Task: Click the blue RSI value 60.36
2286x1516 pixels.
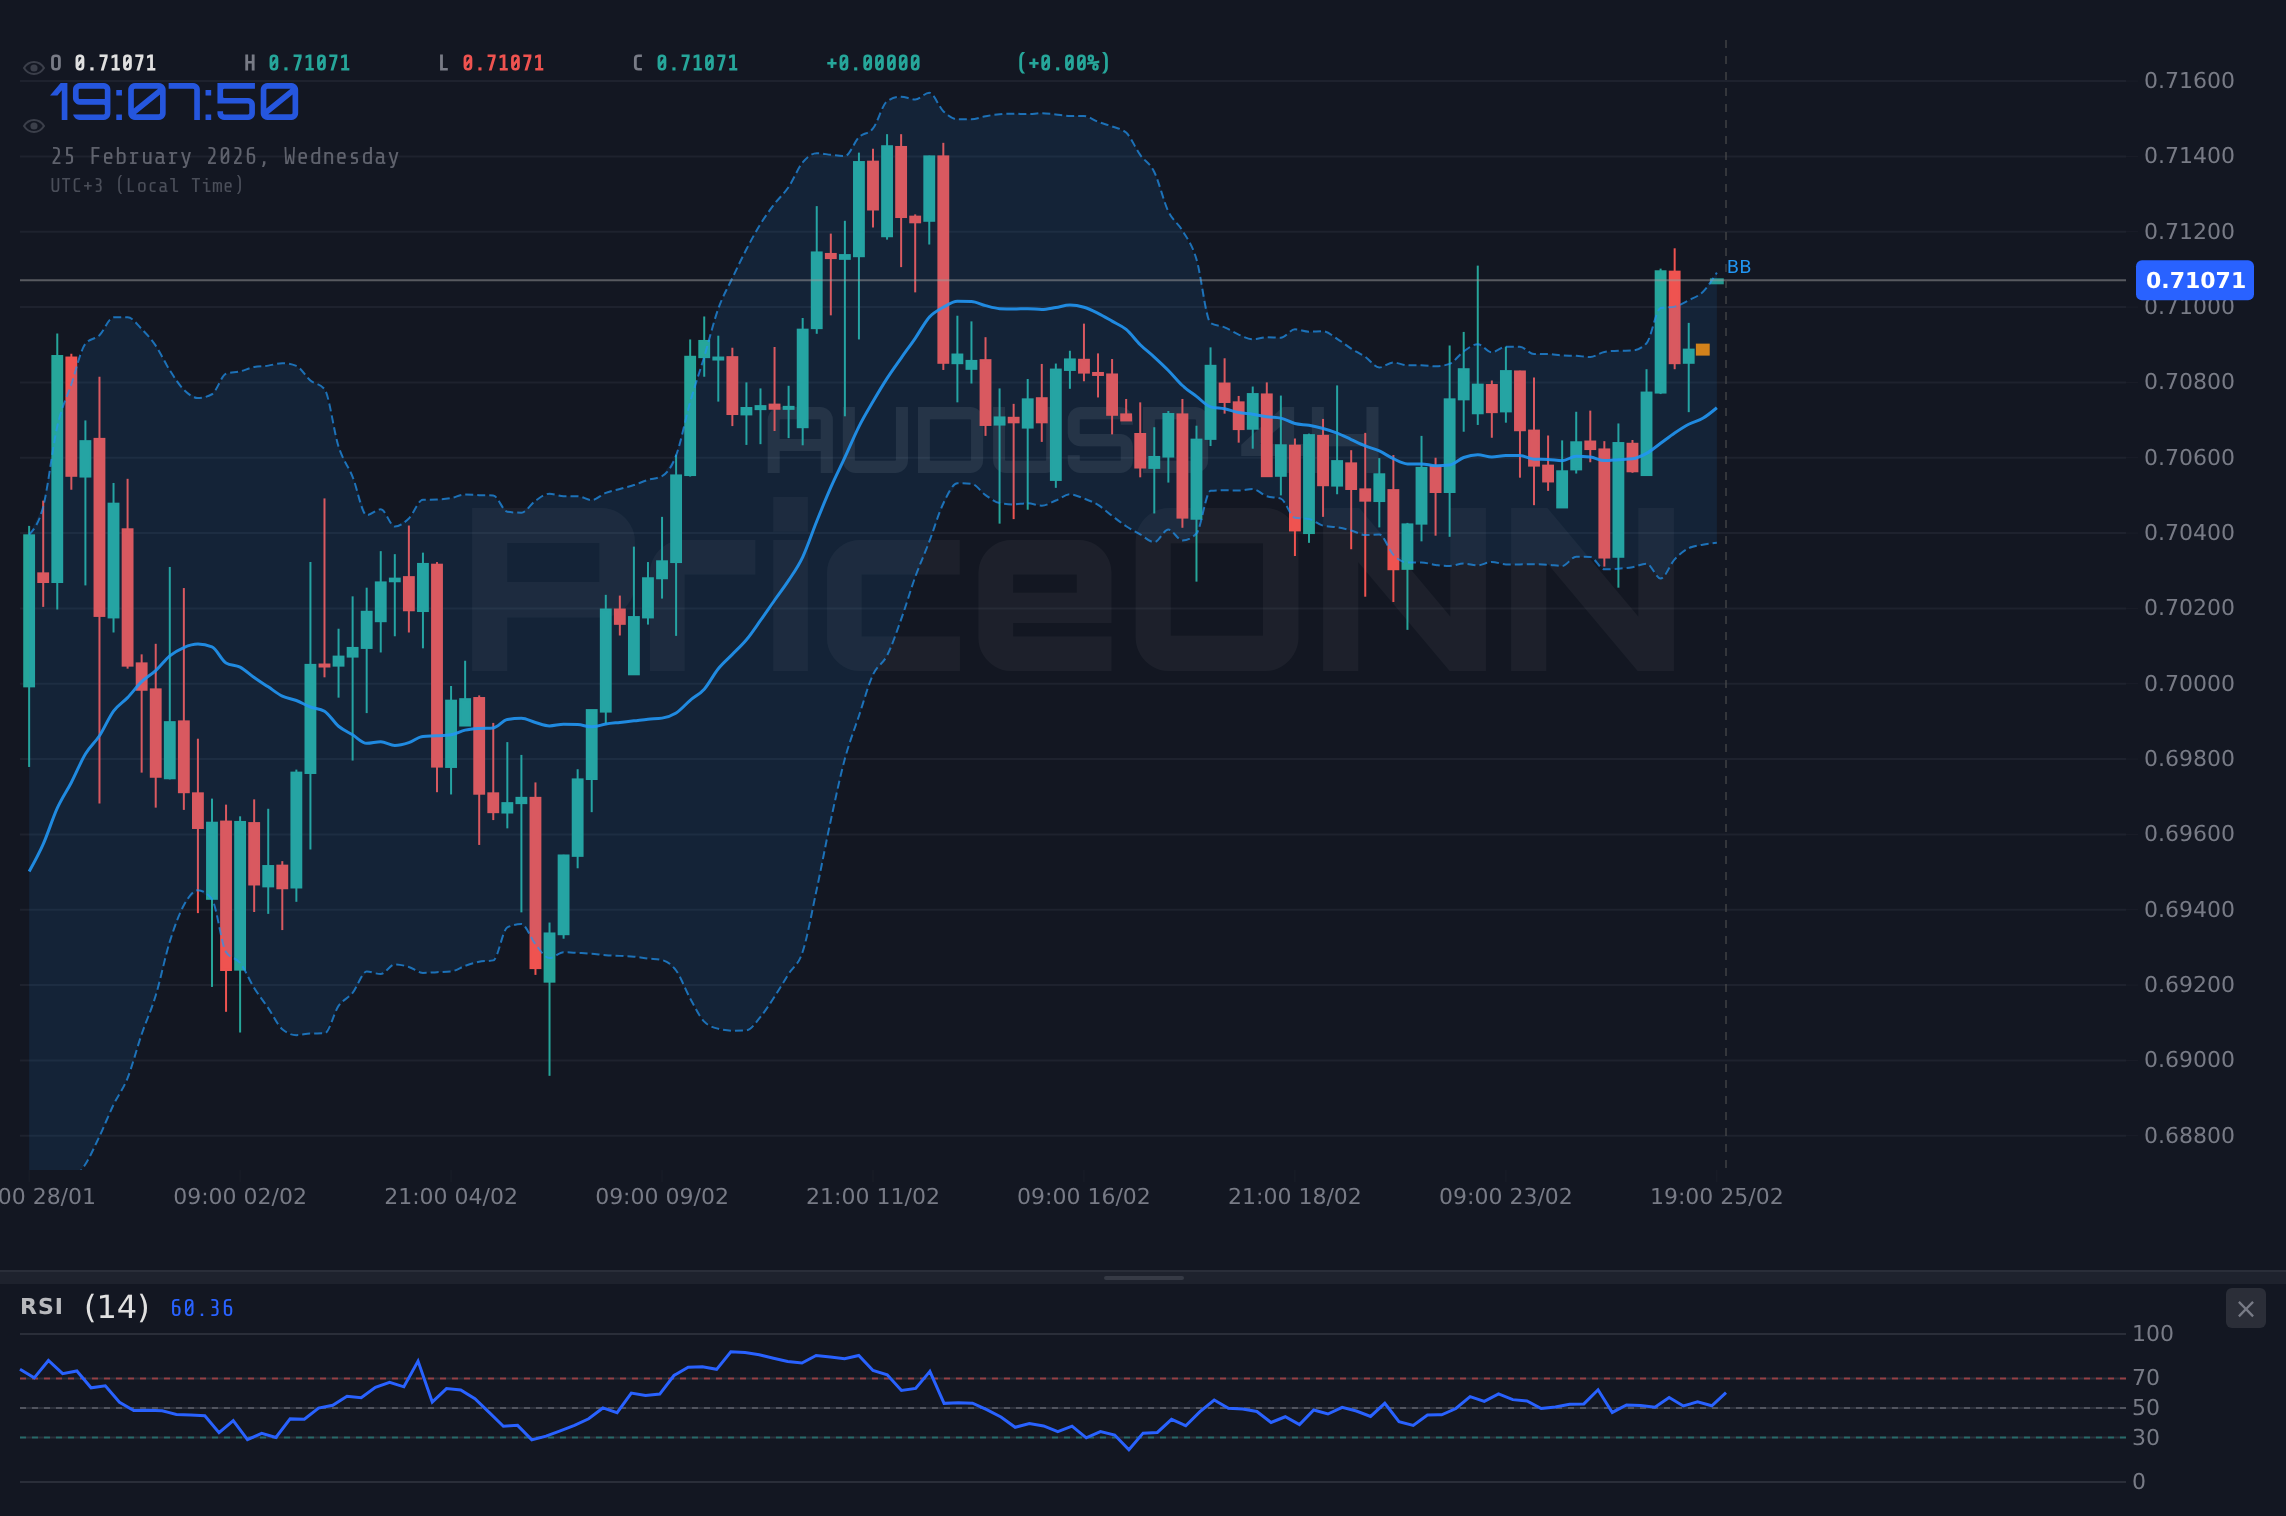Action: 200,1307
